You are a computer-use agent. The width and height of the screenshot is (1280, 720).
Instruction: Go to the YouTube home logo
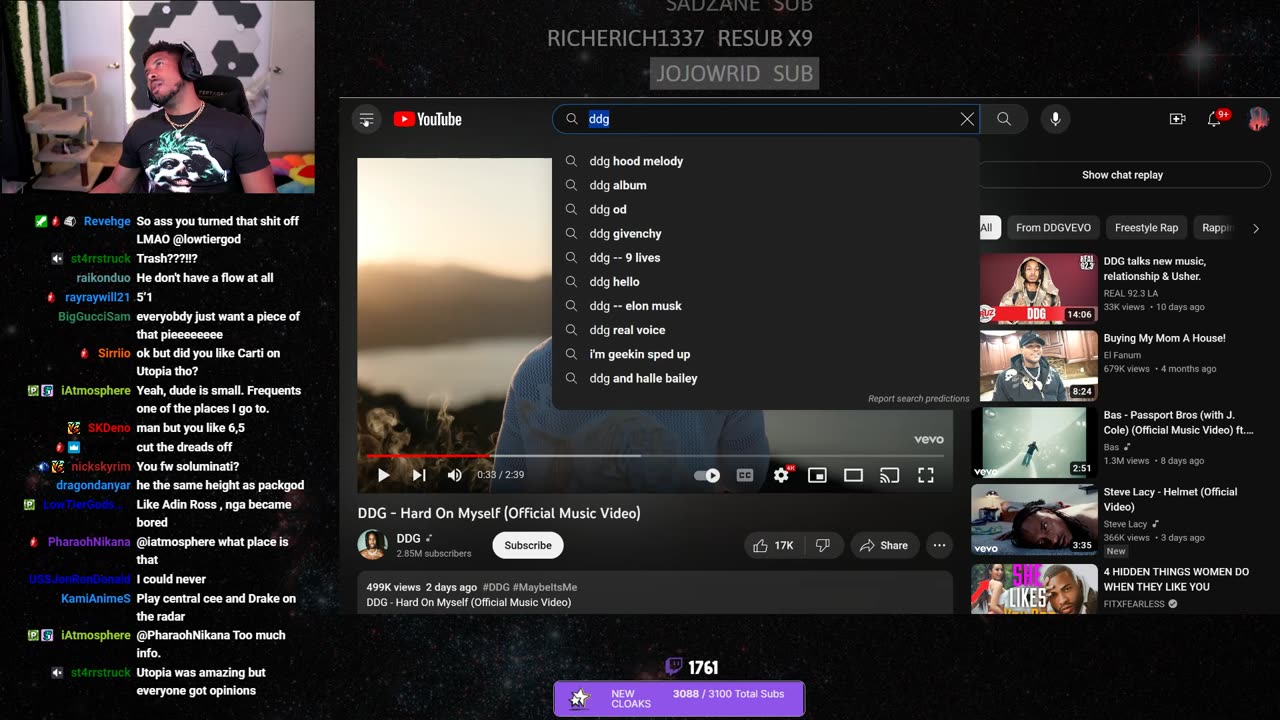coord(428,119)
